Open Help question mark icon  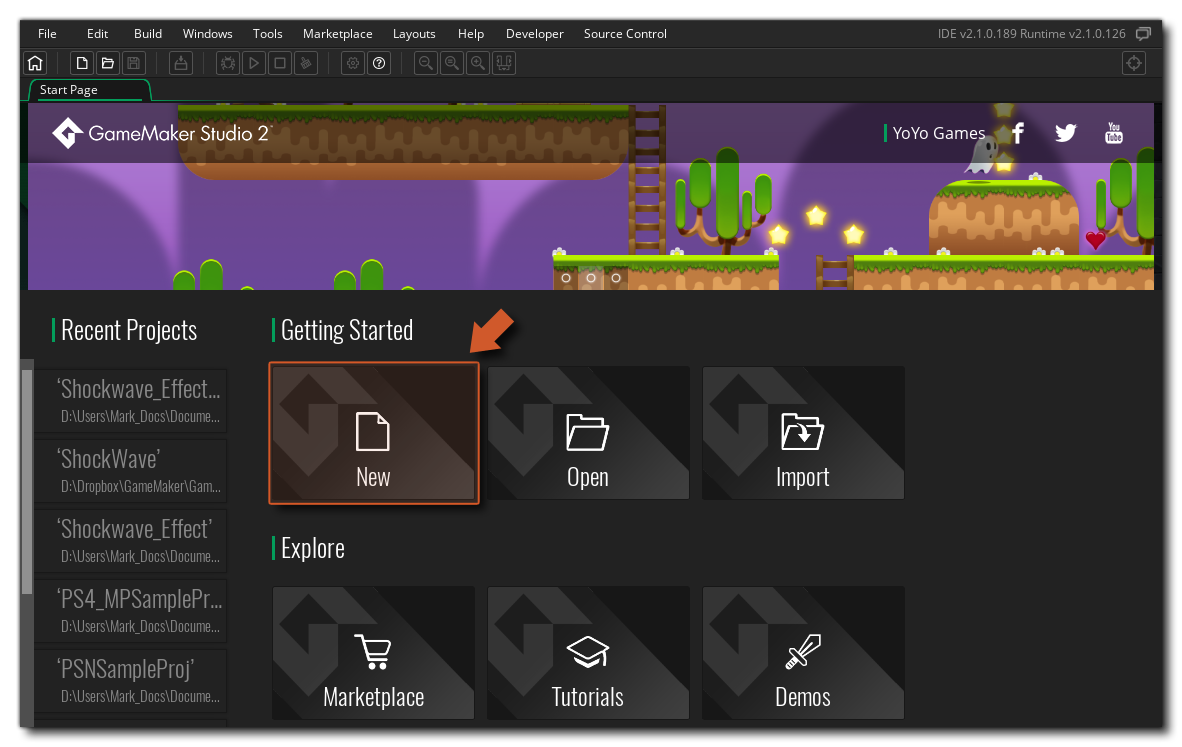pyautogui.click(x=379, y=63)
